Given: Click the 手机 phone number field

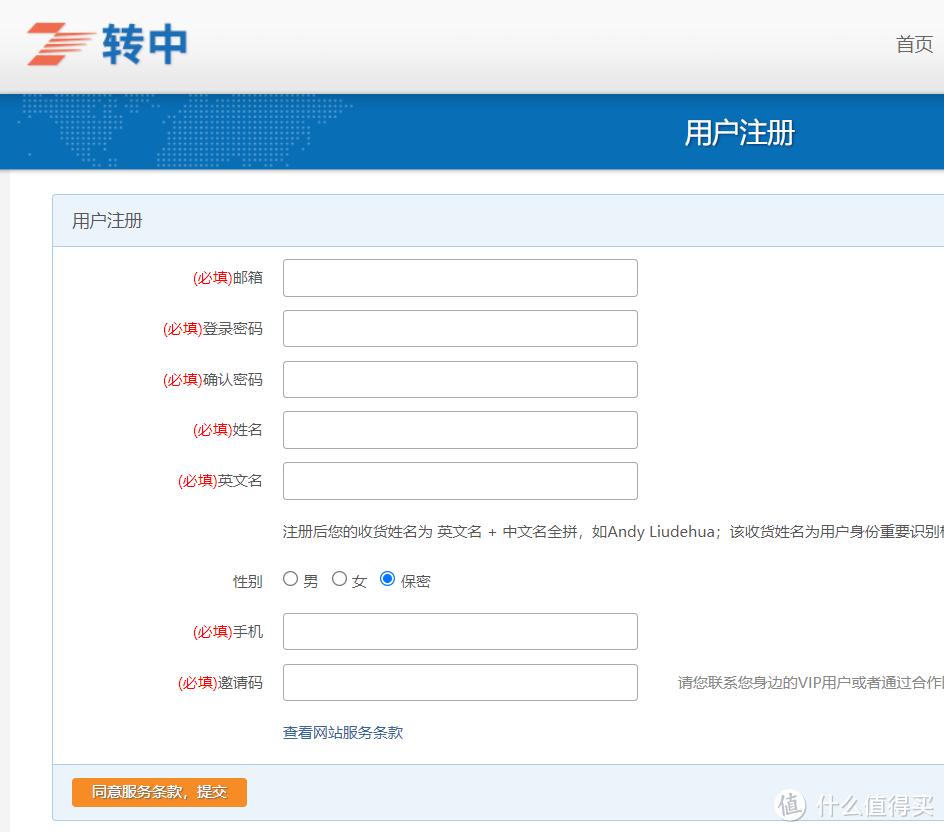Looking at the screenshot, I should [460, 631].
